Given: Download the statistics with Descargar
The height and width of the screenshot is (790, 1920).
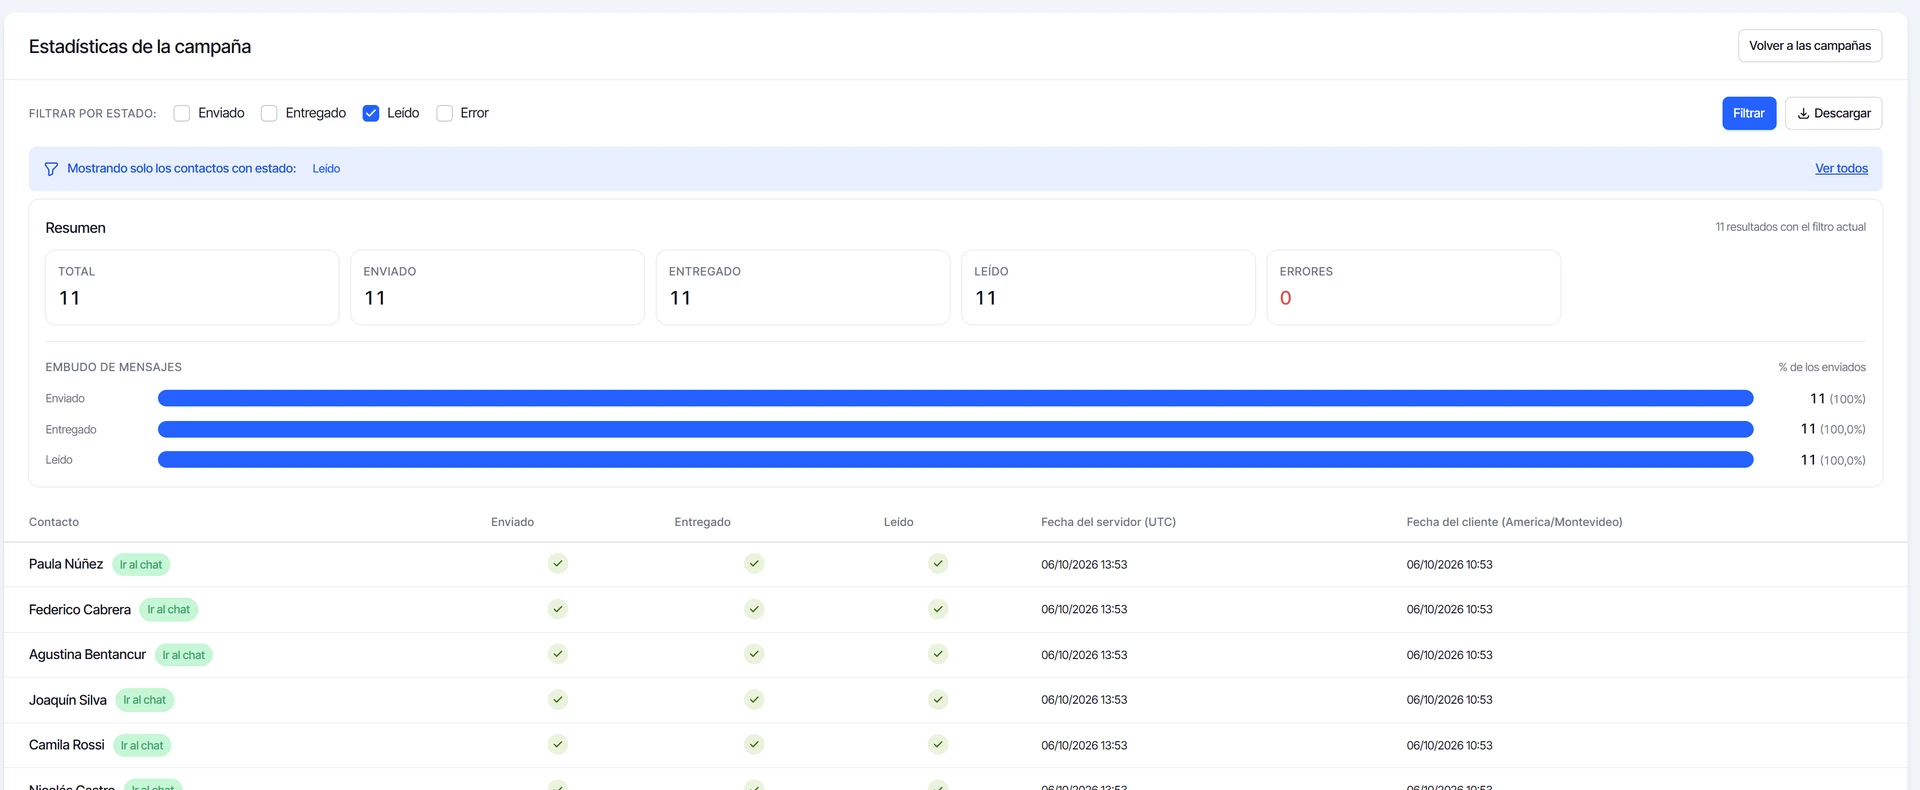Looking at the screenshot, I should pos(1834,113).
